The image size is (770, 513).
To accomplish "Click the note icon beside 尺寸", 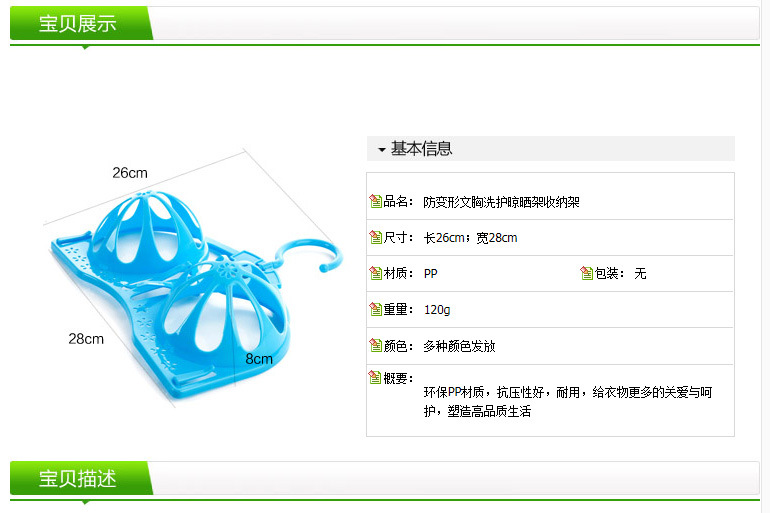I will pyautogui.click(x=375, y=237).
